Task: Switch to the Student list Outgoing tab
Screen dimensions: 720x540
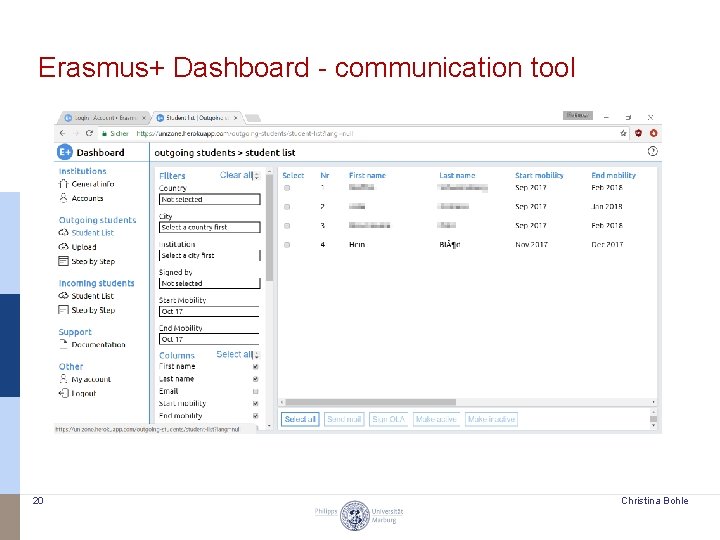Action: (x=197, y=118)
